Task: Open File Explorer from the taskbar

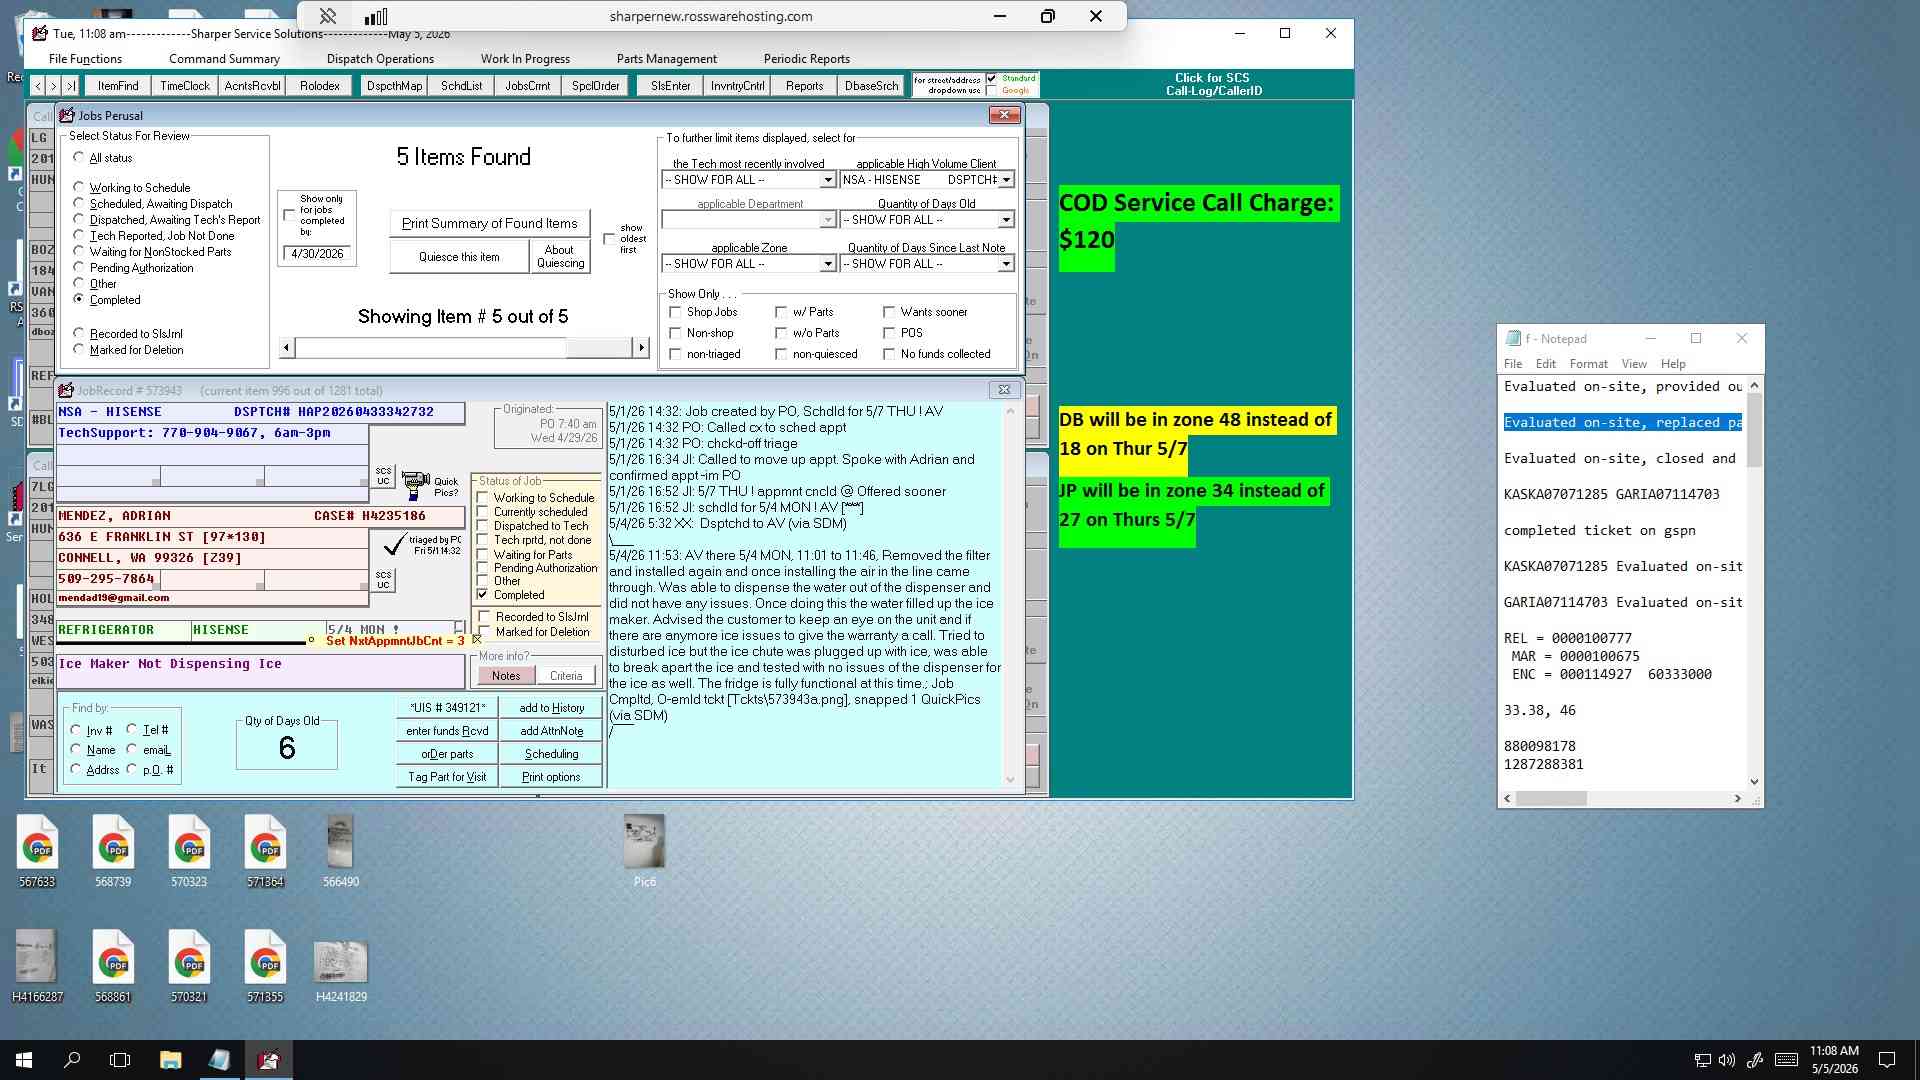Action: pyautogui.click(x=170, y=1060)
